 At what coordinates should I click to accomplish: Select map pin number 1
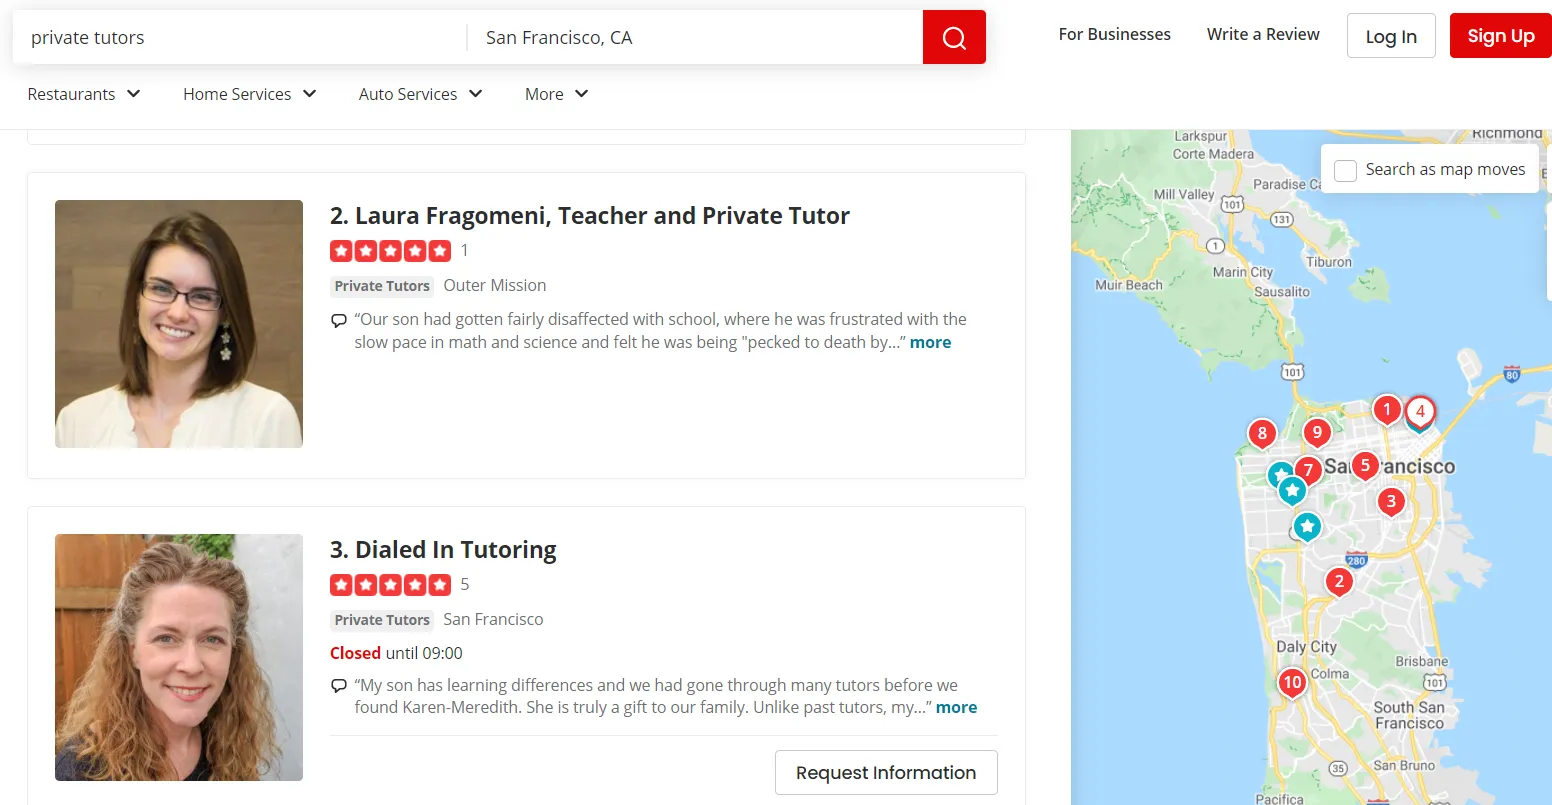[1386, 409]
